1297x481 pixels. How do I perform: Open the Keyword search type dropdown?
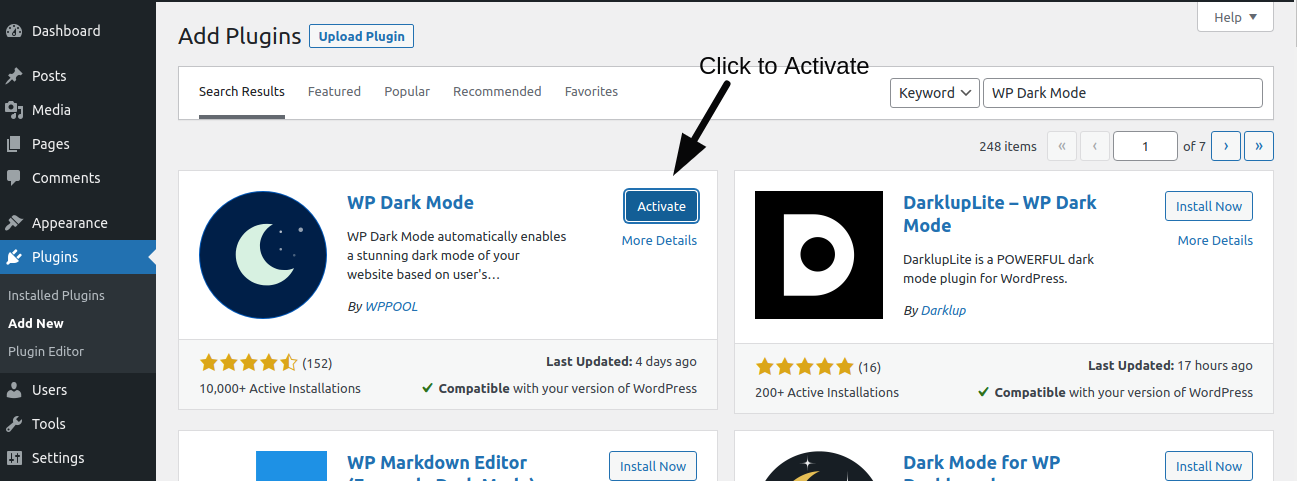click(x=934, y=93)
